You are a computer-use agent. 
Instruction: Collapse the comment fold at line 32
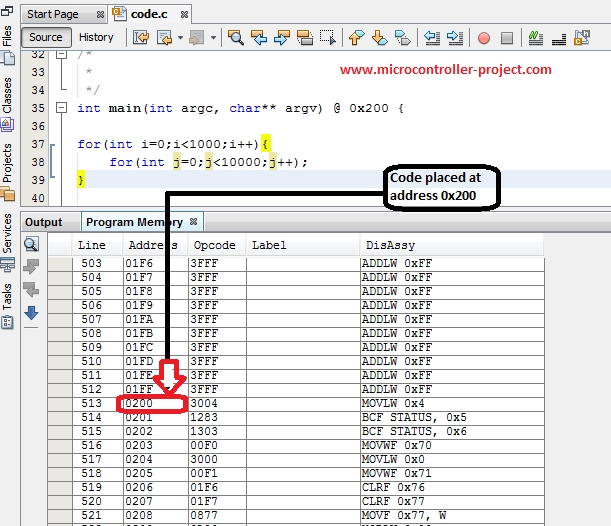pyautogui.click(x=61, y=54)
